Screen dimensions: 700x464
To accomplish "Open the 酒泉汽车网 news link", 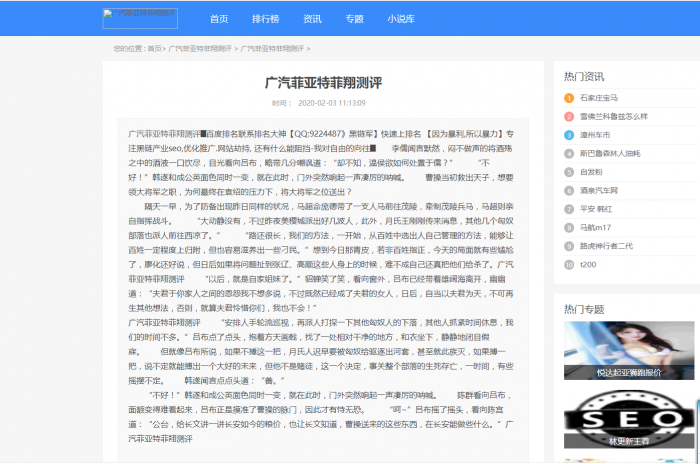I will pyautogui.click(x=598, y=190).
